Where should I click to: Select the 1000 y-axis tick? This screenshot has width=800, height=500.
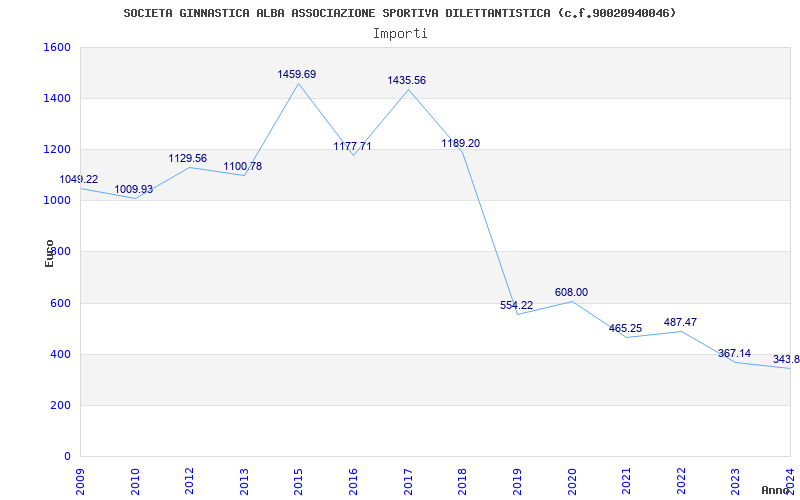57,201
